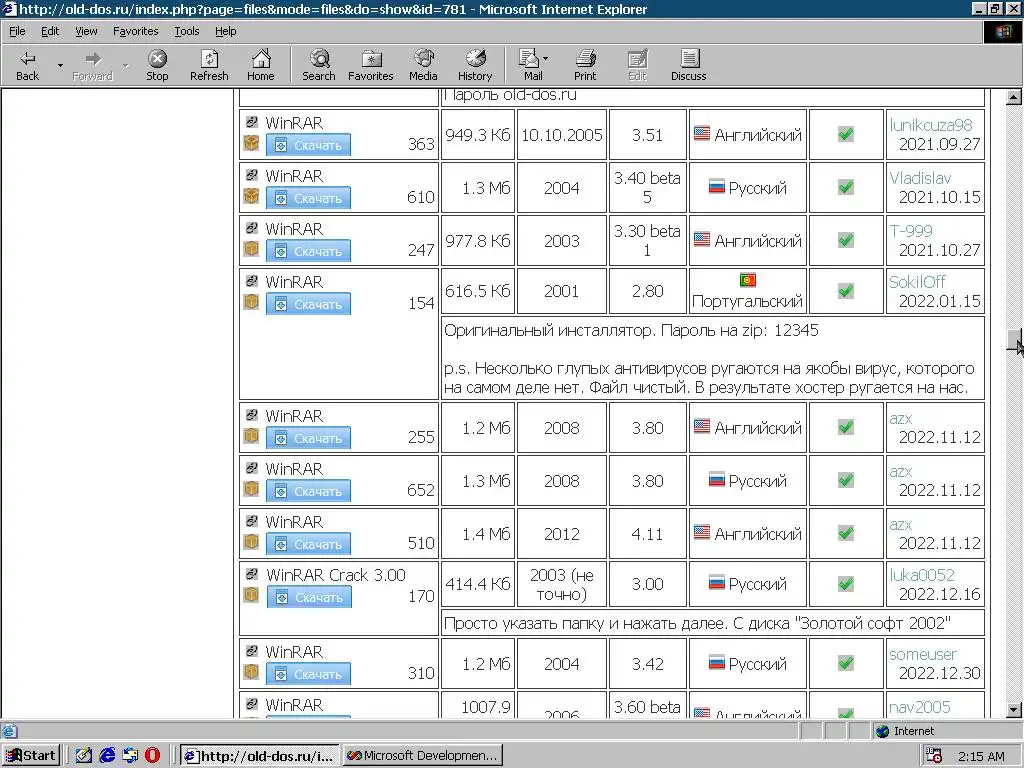Open the Tools menu
Screen dimensions: 1024x768
(187, 31)
